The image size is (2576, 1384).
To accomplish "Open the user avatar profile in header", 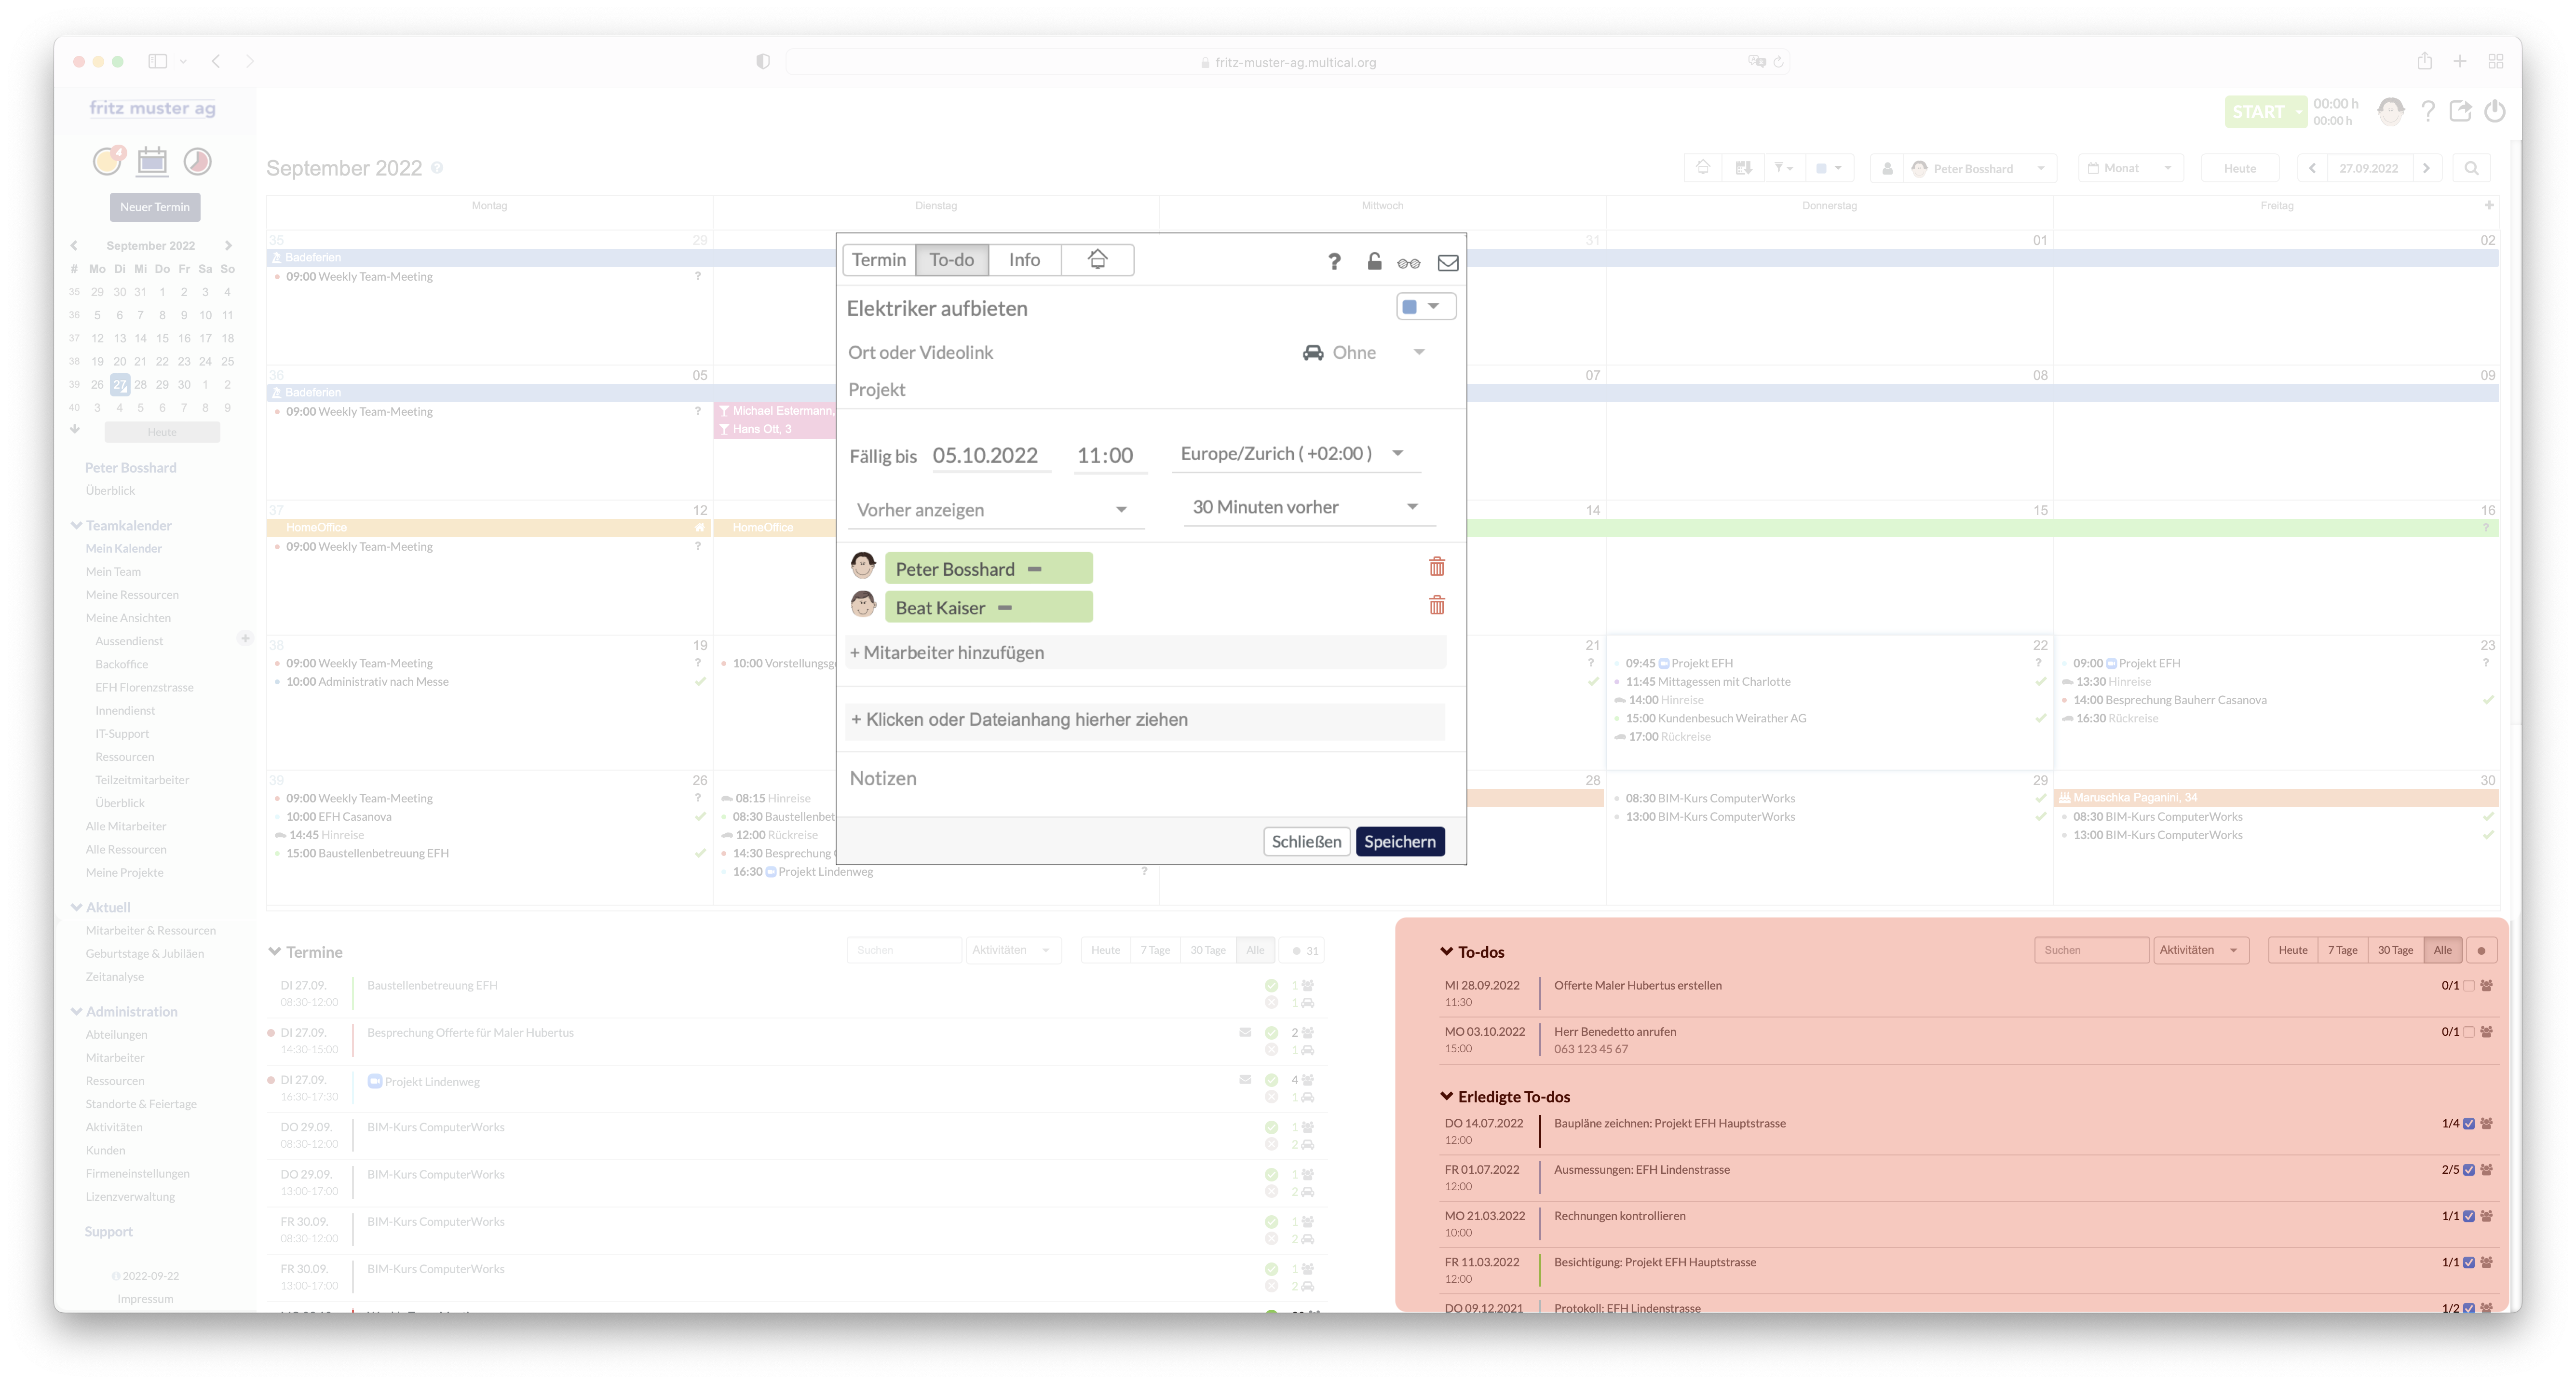I will 2390,111.
